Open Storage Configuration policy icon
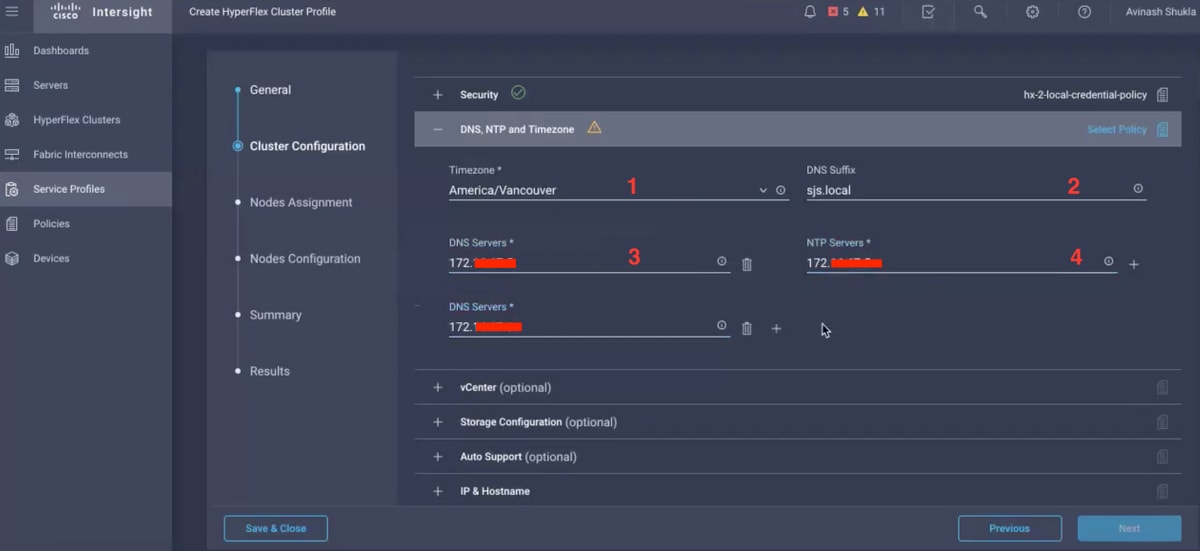1200x551 pixels. click(x=1162, y=422)
